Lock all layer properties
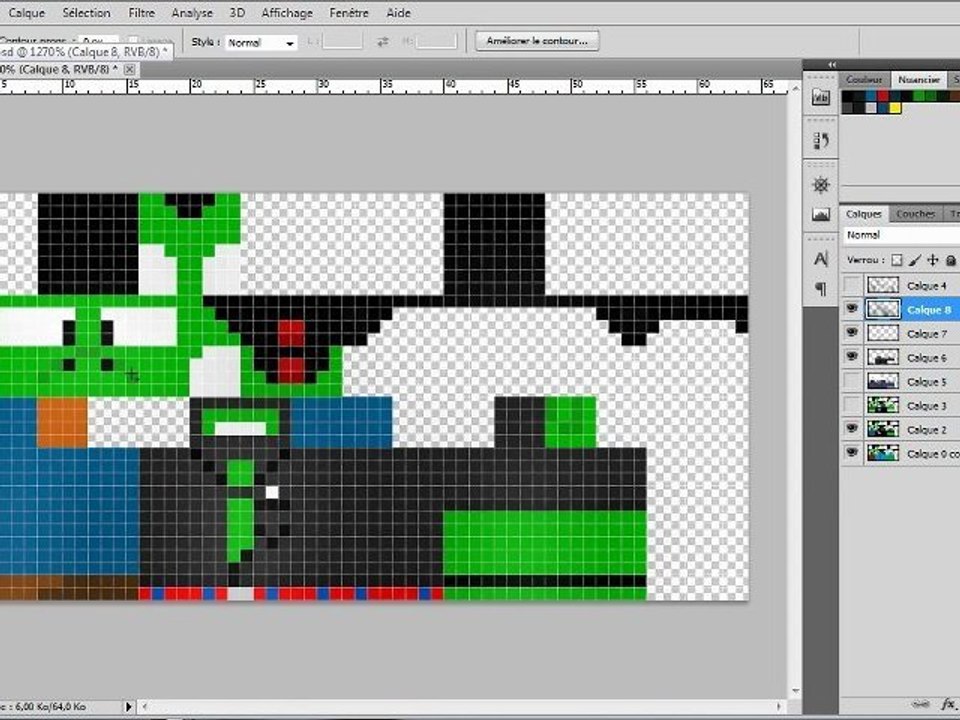 click(951, 260)
